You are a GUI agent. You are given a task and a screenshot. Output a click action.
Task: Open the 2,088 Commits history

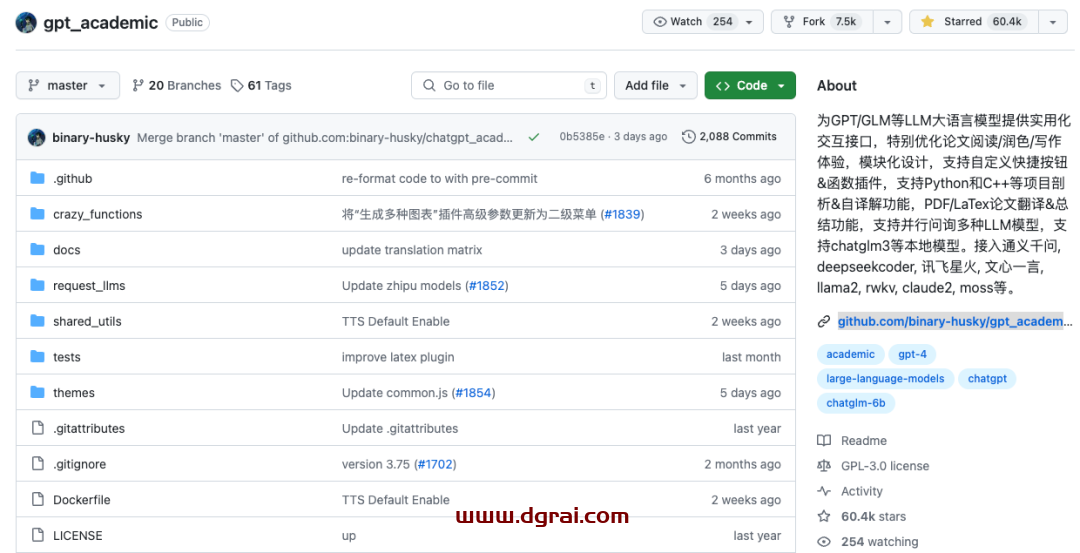[729, 137]
